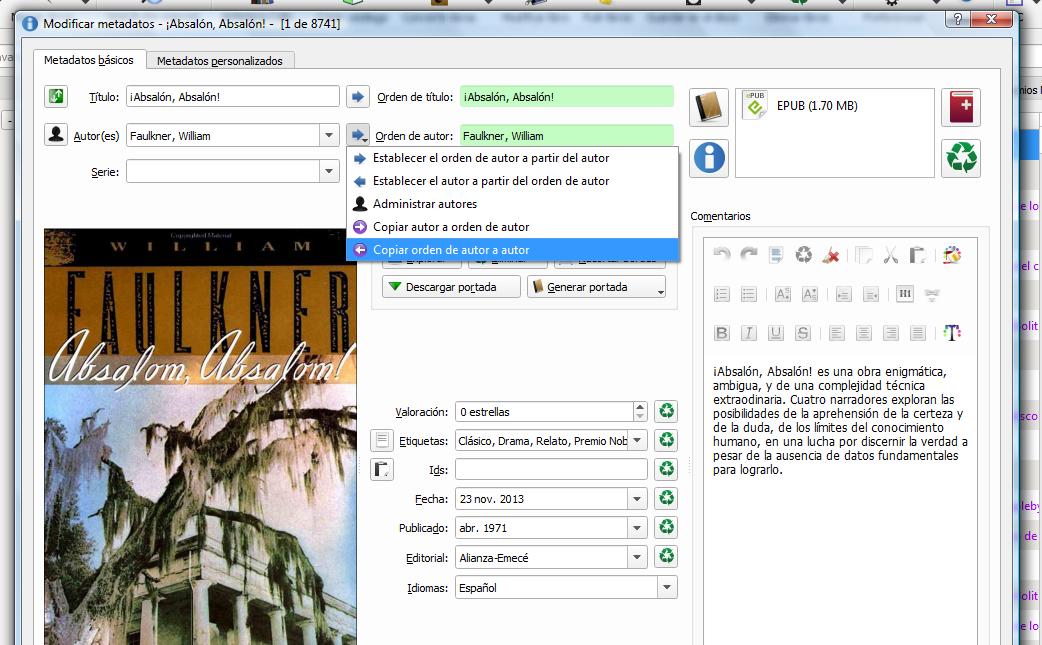Select Copiar orden de autor a autor
The height and width of the screenshot is (645, 1042).
(x=512, y=250)
